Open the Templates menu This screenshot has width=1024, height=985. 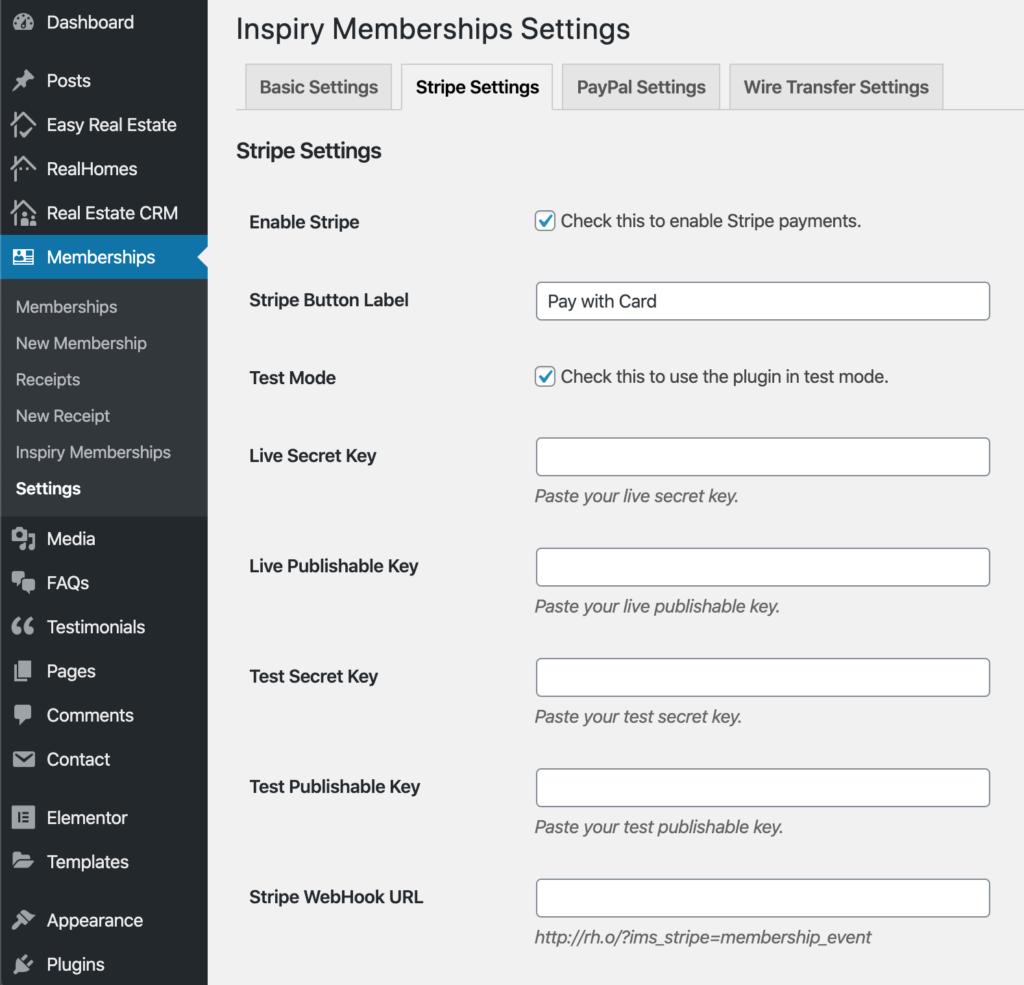click(104, 861)
